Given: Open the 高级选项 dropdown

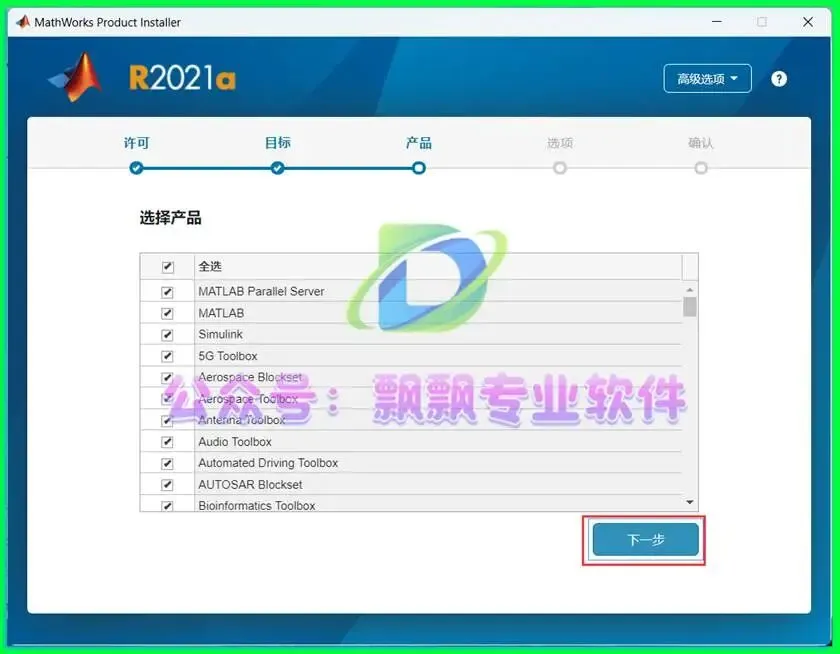Looking at the screenshot, I should pos(707,79).
